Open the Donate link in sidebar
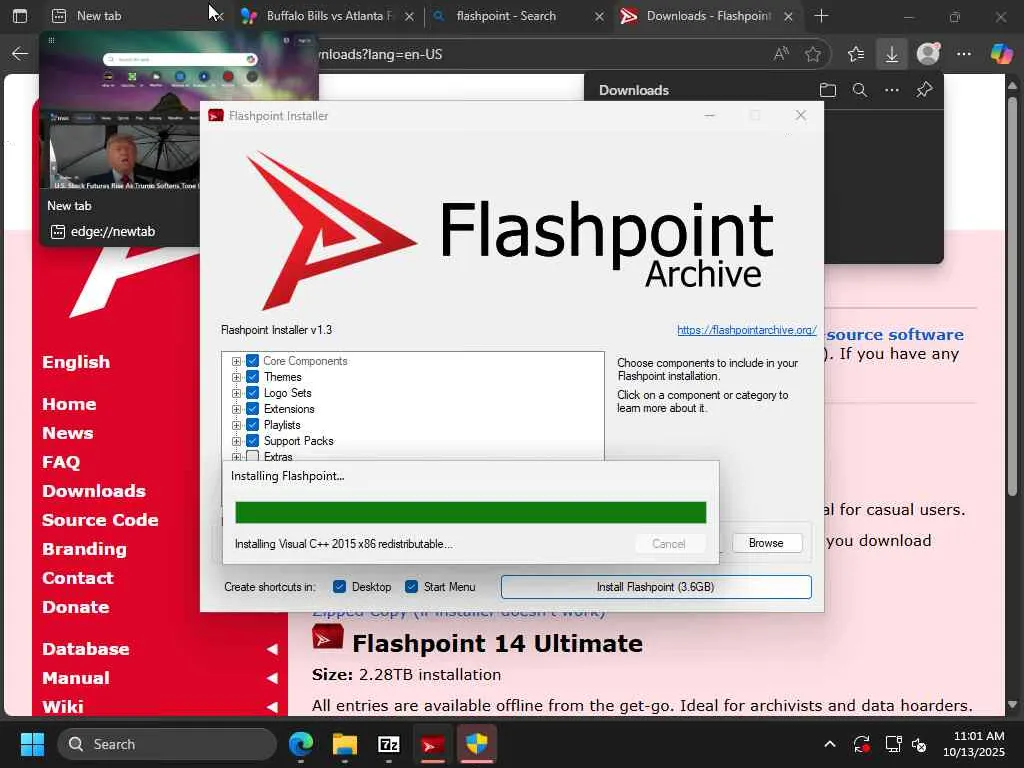 pos(76,607)
